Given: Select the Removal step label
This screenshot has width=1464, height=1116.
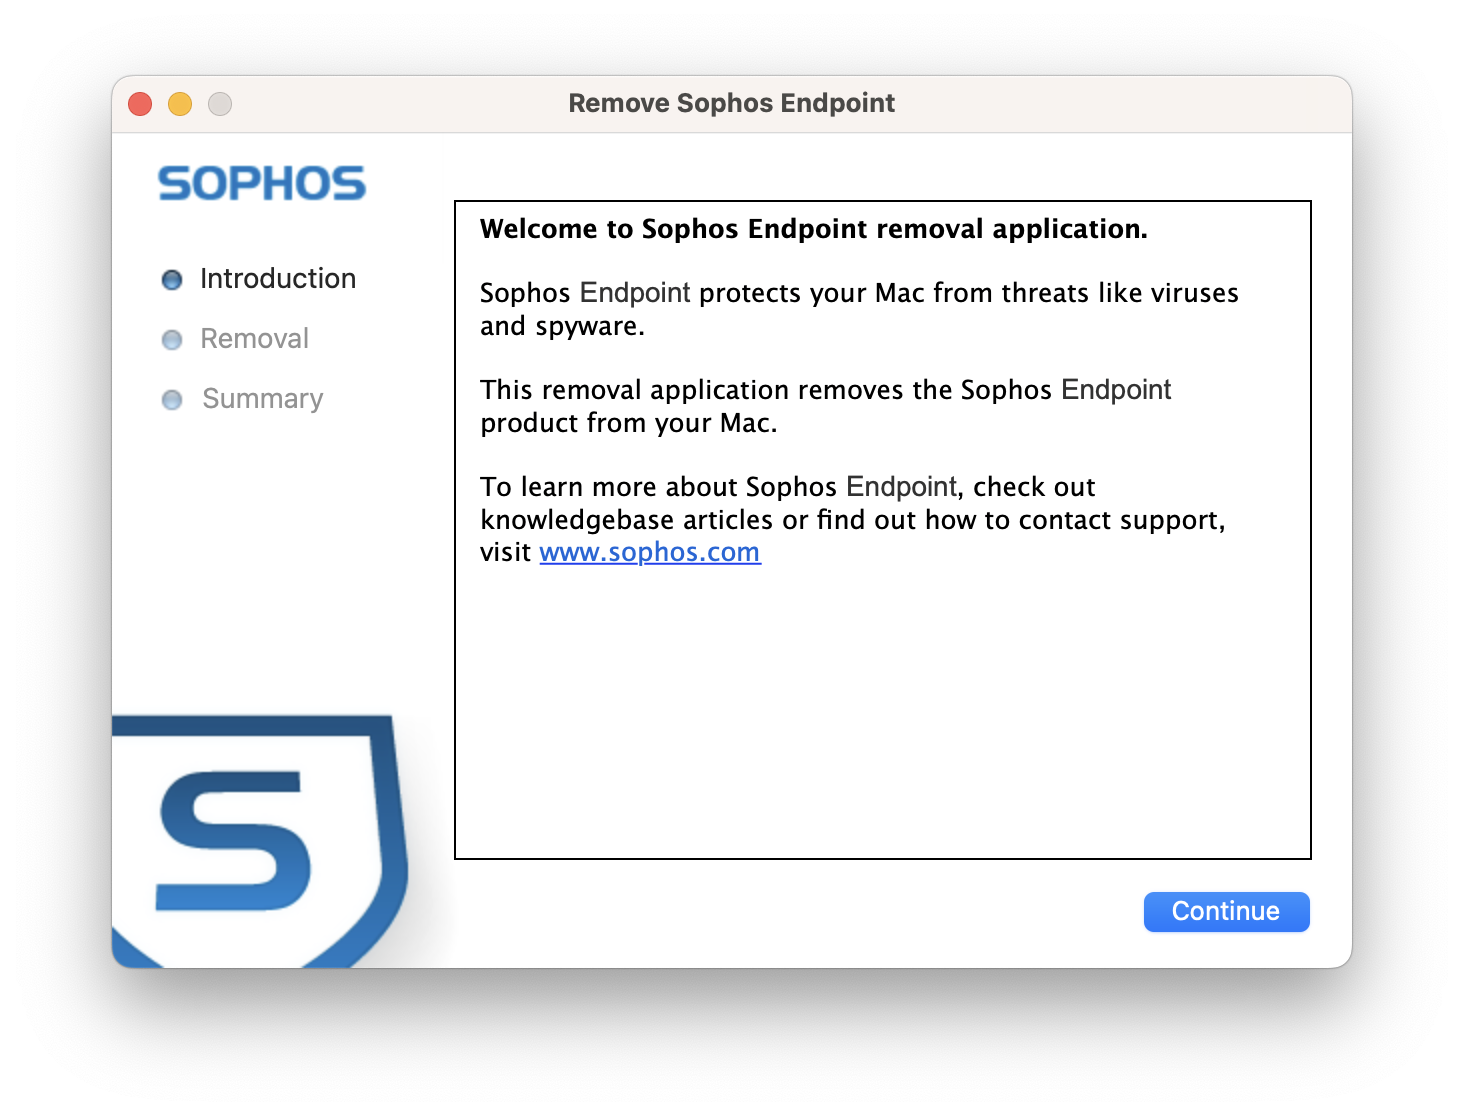Looking at the screenshot, I should point(254,338).
